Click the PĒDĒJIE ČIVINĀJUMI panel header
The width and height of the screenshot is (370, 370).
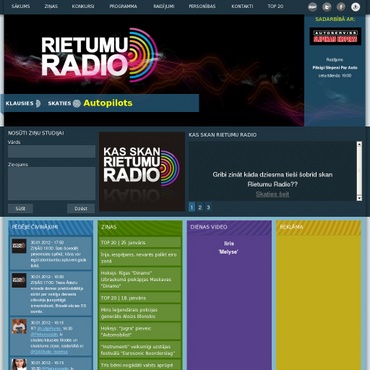[51, 227]
